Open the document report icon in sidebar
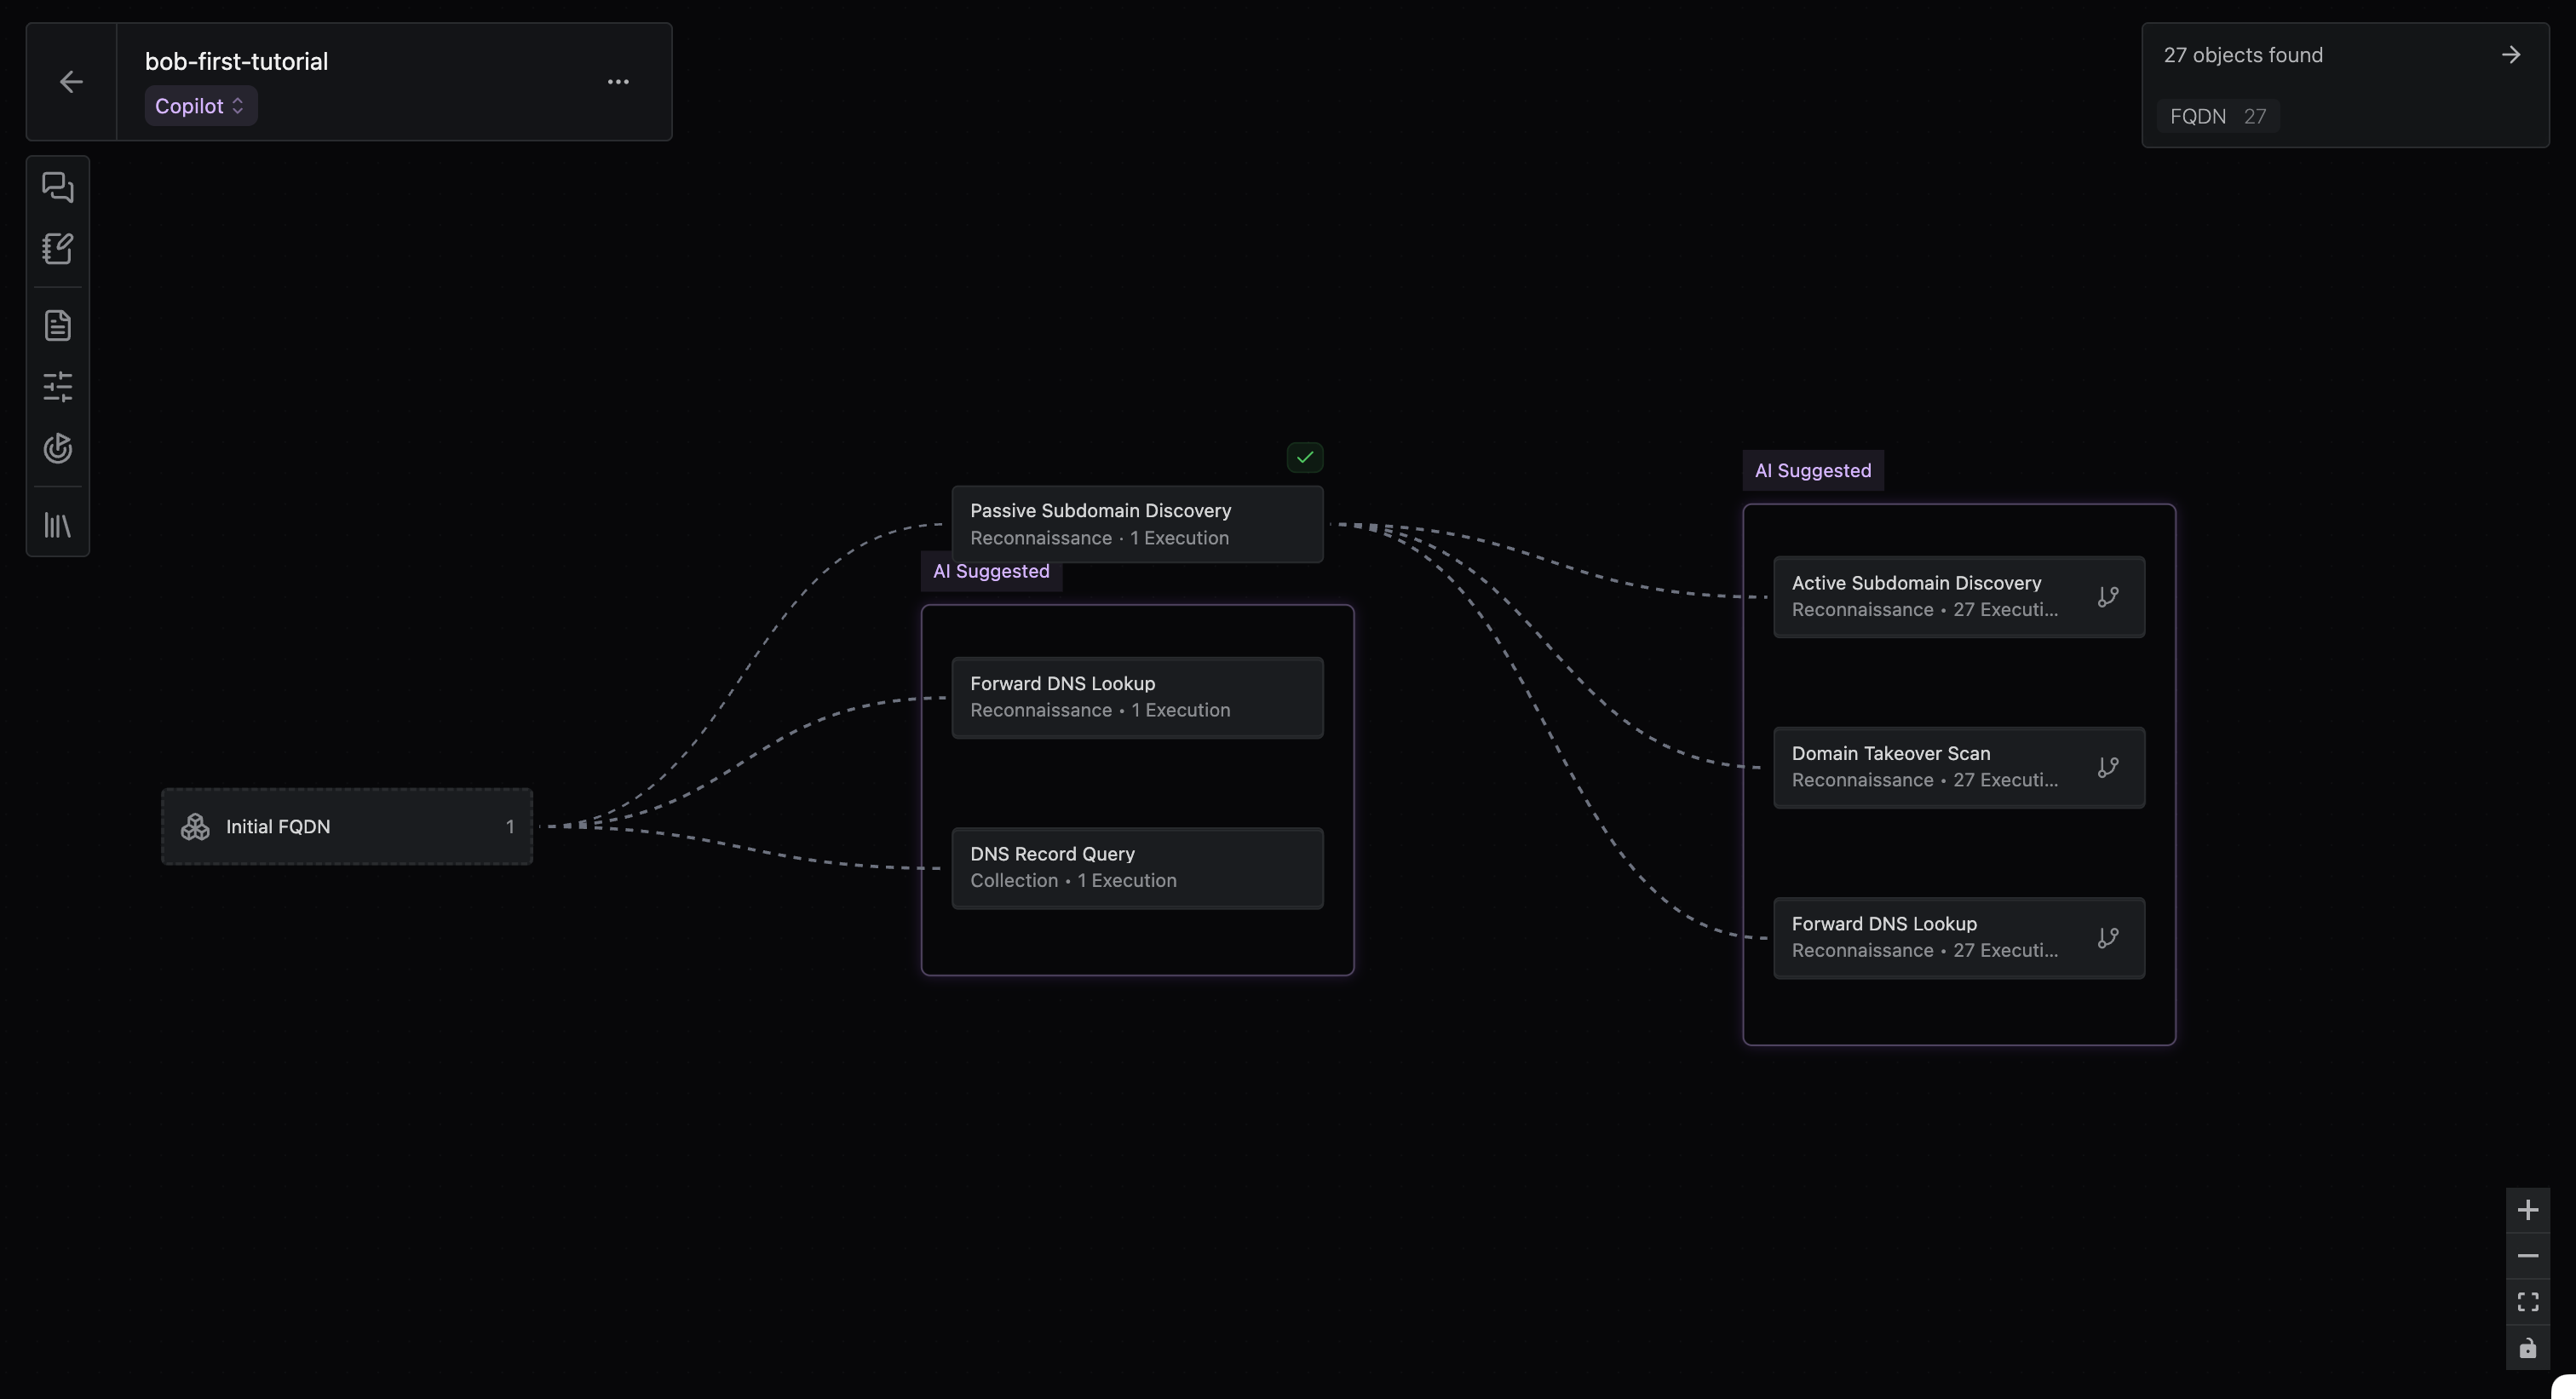The image size is (2576, 1399). pyautogui.click(x=58, y=325)
